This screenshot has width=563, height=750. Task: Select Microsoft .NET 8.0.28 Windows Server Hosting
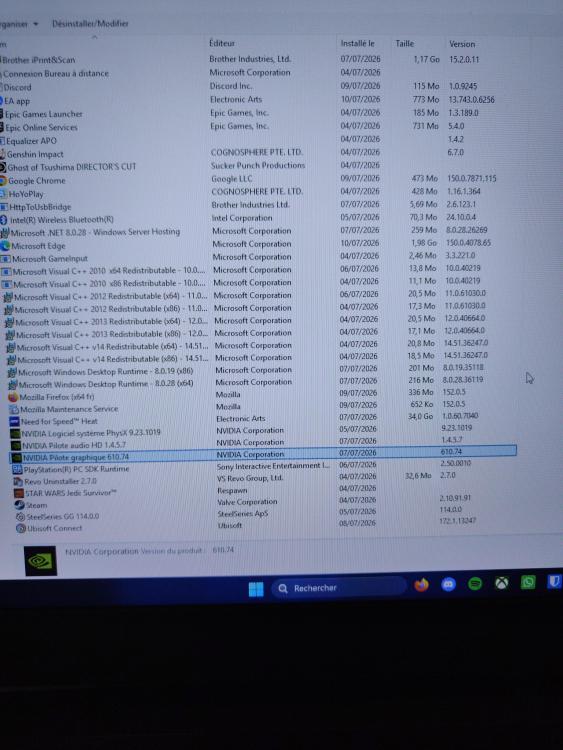(x=95, y=232)
